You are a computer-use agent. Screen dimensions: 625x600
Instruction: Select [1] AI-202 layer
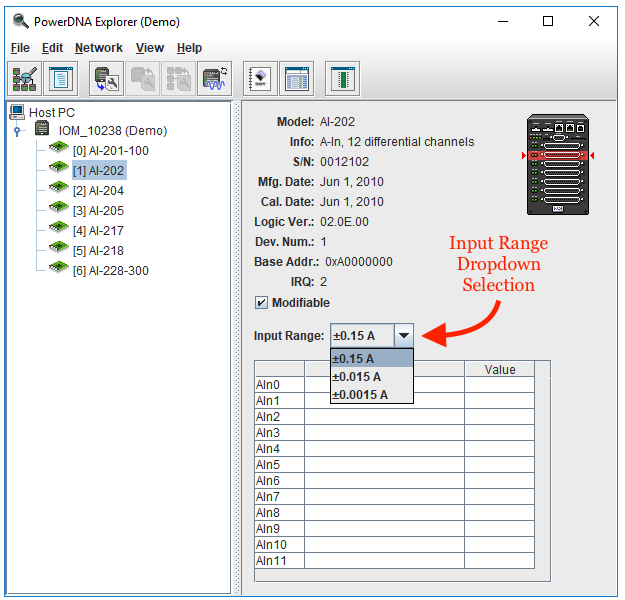[98, 171]
